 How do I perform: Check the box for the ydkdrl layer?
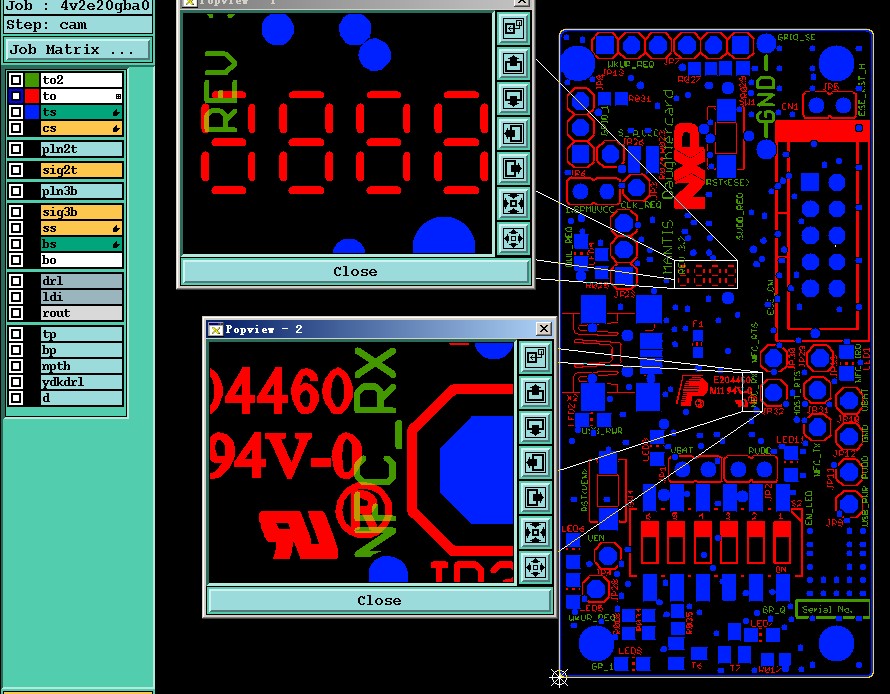[16, 382]
